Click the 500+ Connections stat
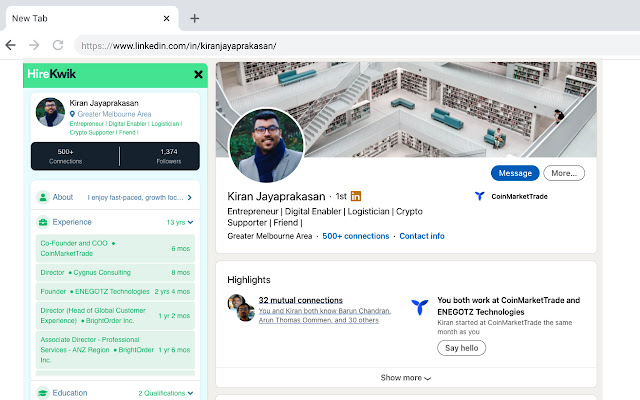The image size is (640, 400). click(x=66, y=156)
